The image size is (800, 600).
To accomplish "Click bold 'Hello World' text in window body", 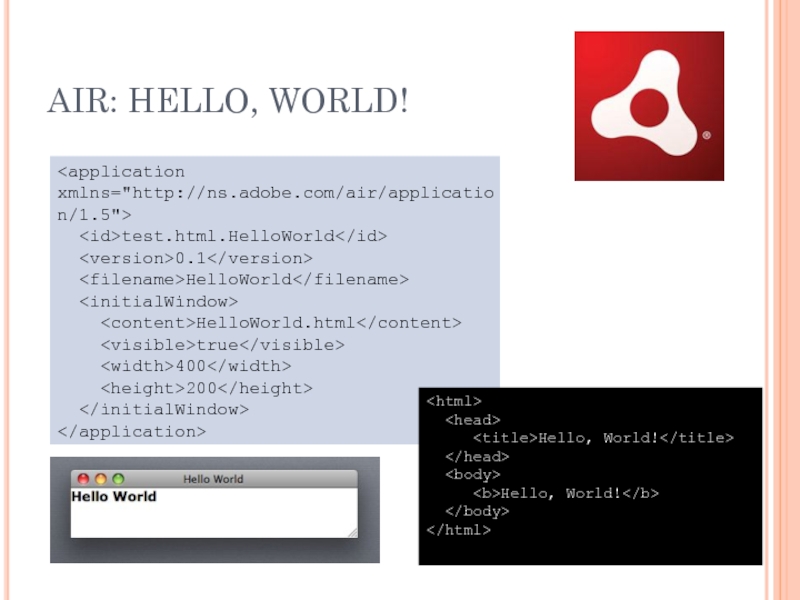I will coord(114,496).
